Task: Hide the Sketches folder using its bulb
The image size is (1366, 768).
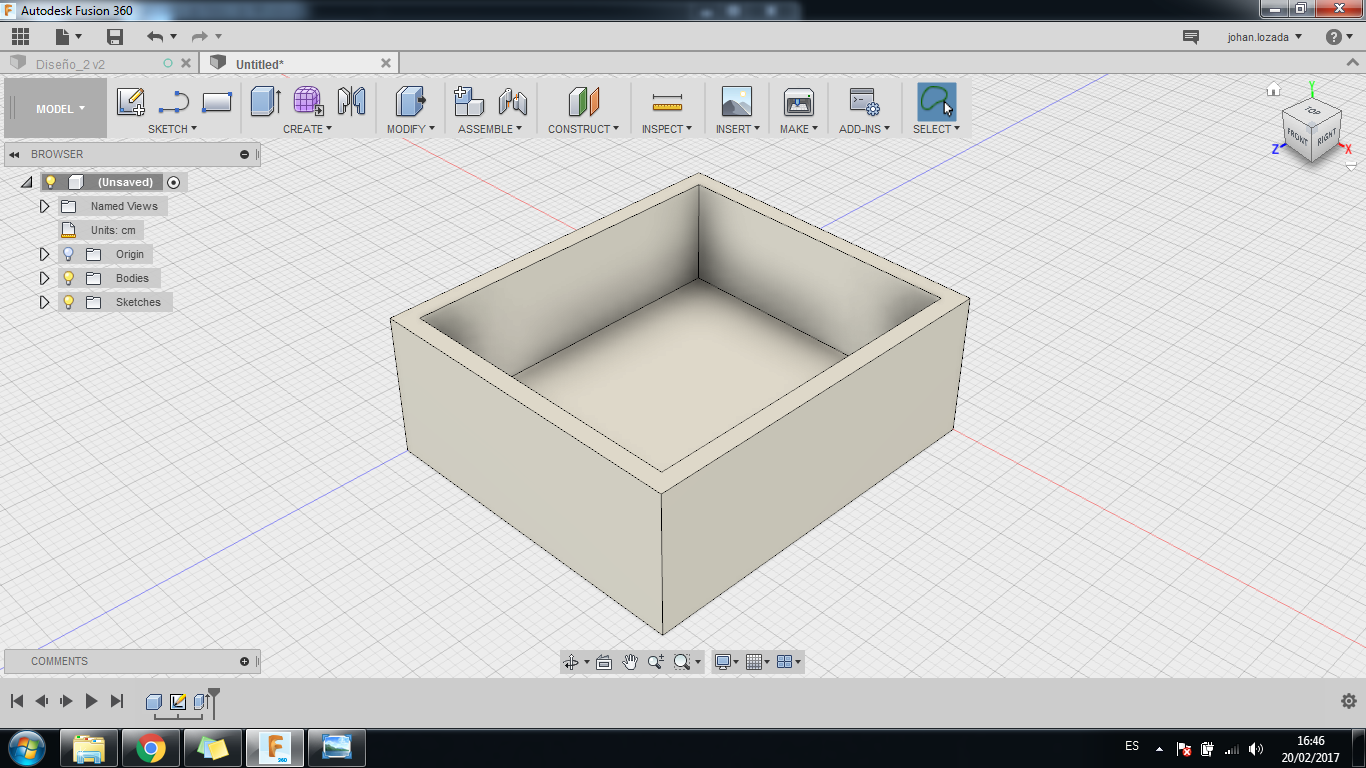Action: (x=68, y=302)
